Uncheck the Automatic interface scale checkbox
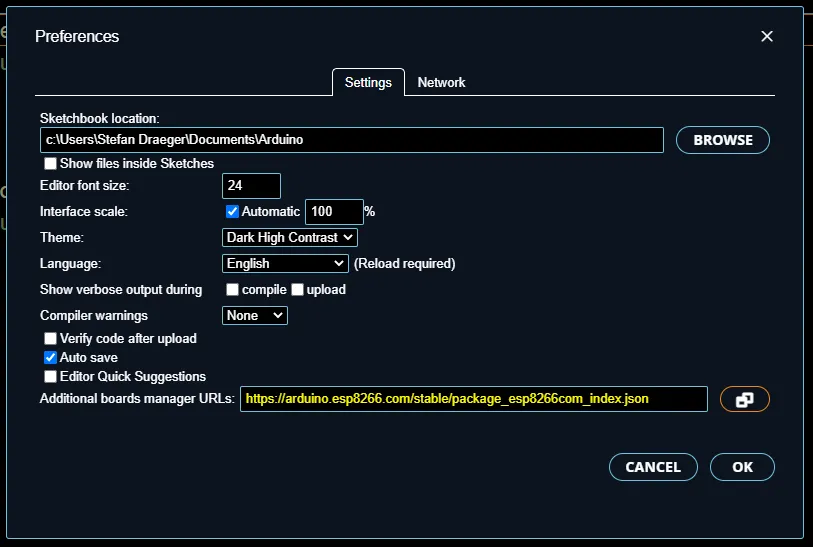 [232, 211]
